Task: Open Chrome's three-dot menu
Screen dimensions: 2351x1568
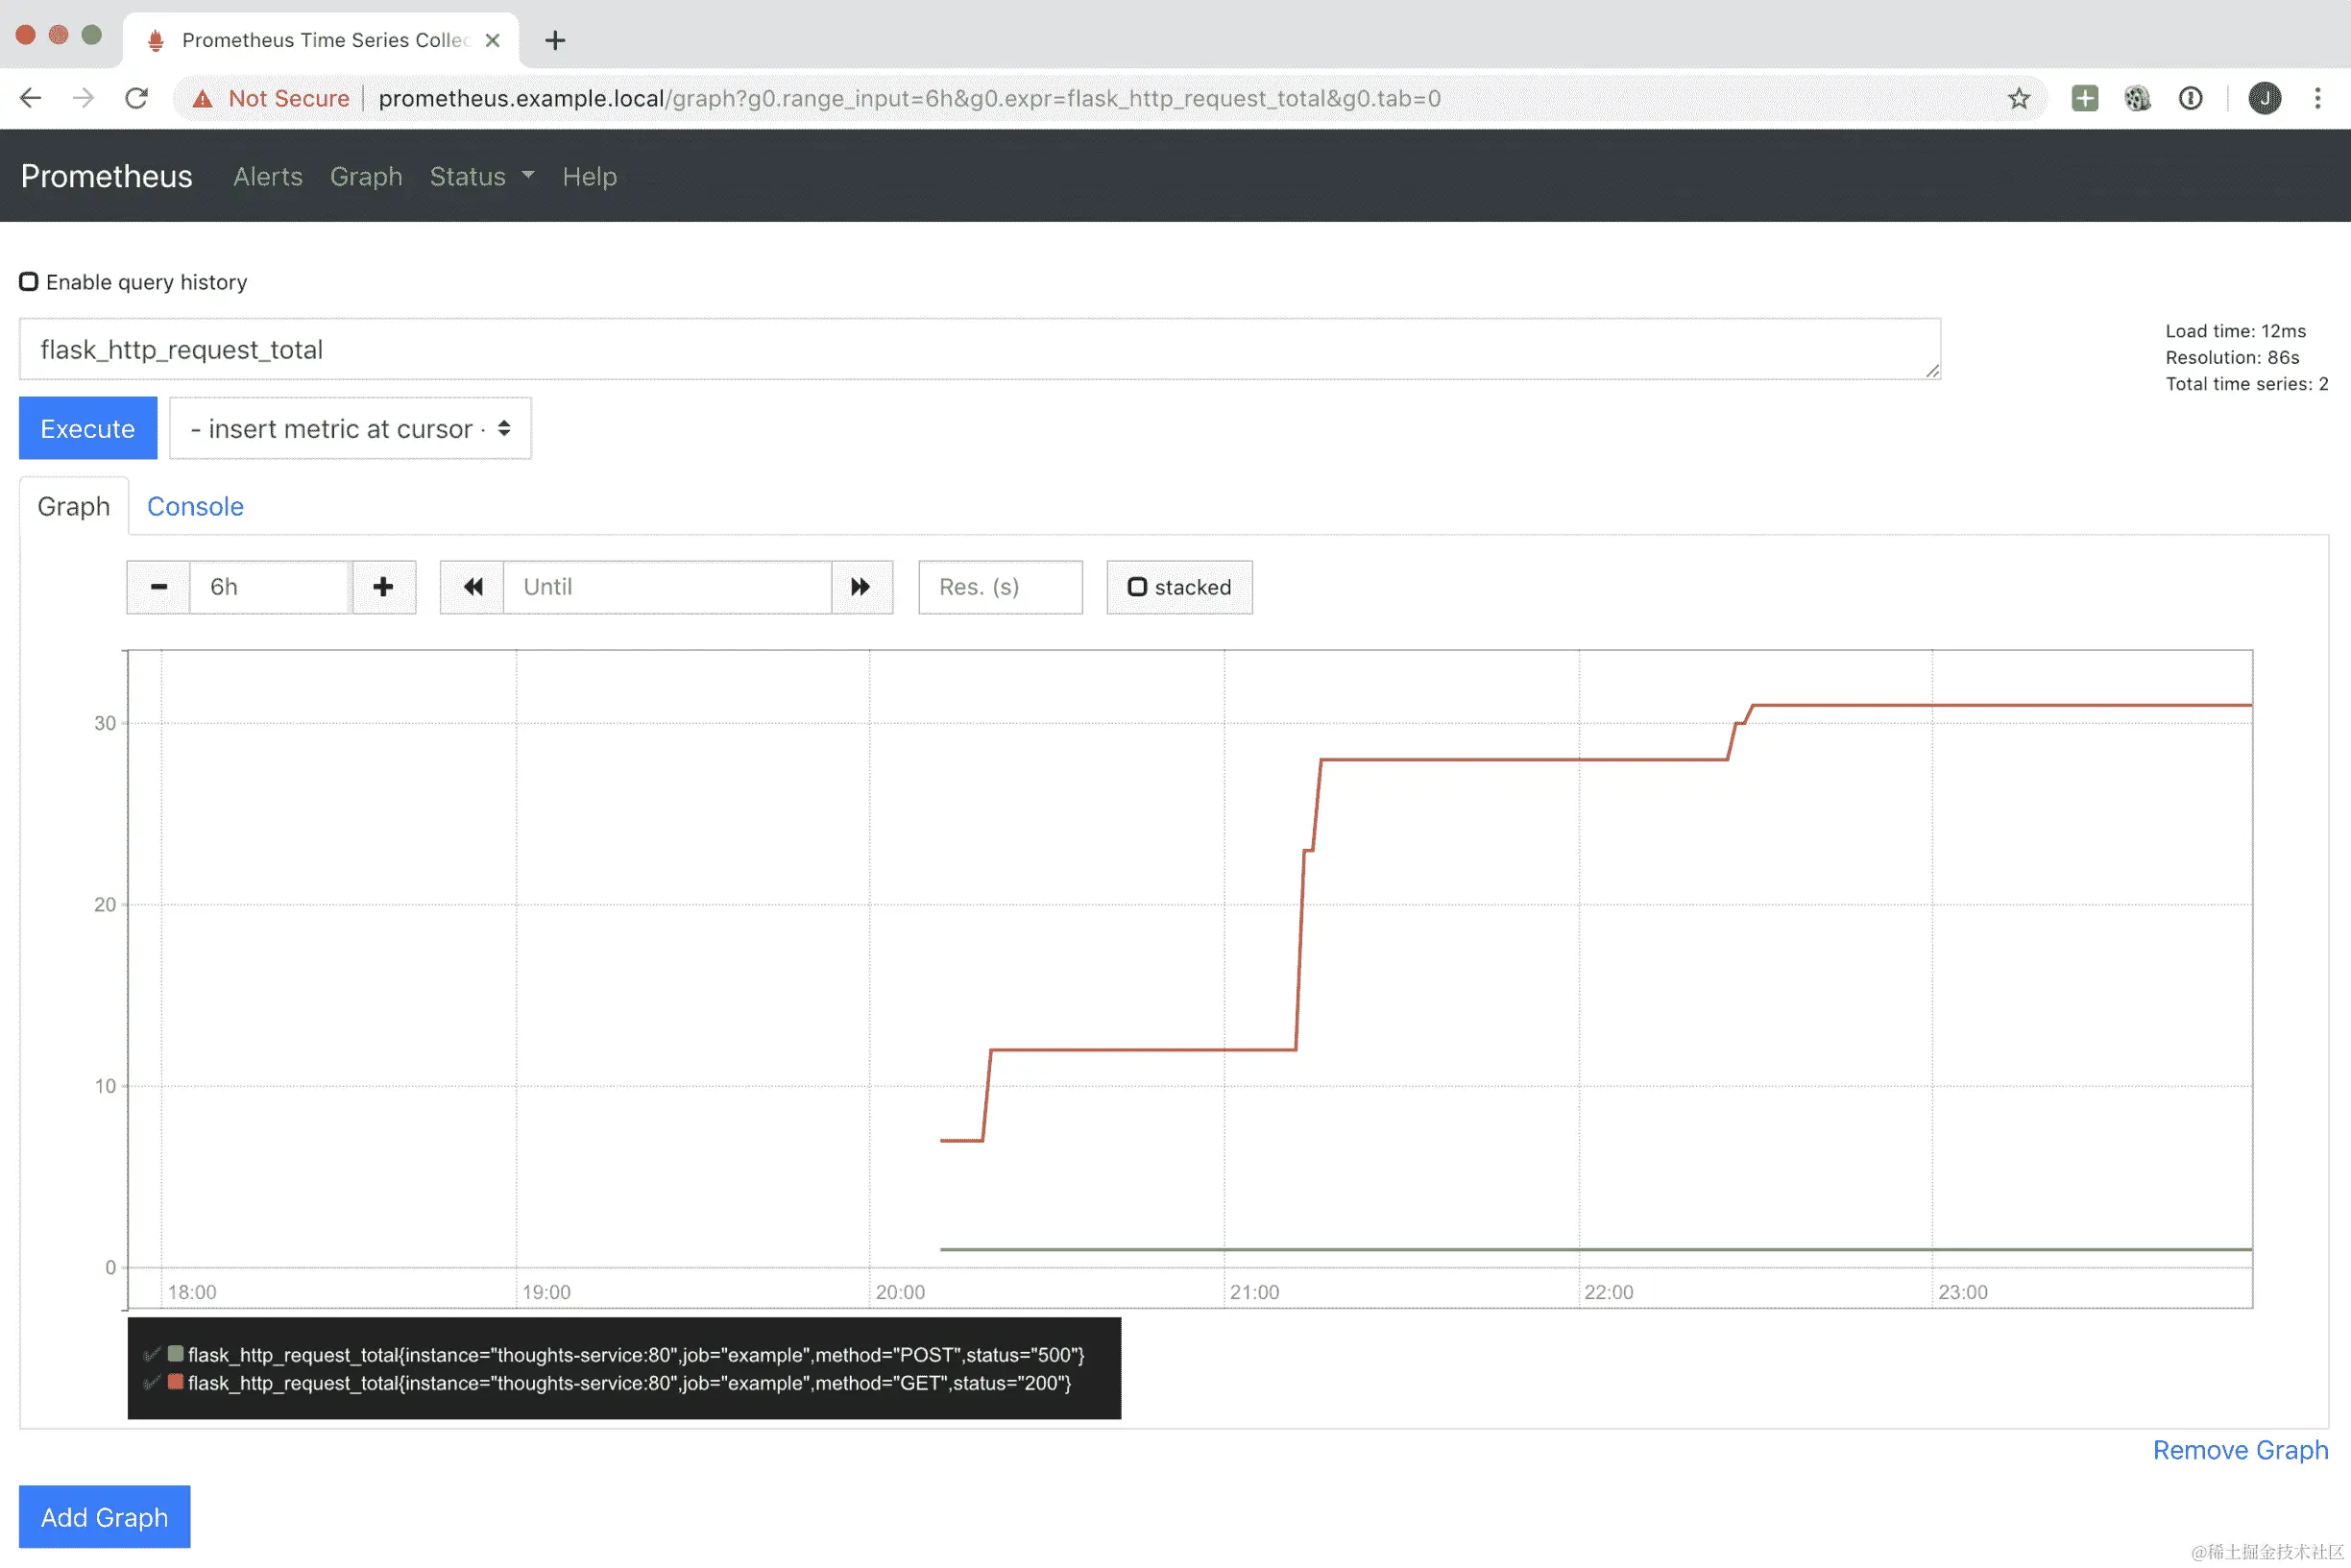Action: 2317,98
